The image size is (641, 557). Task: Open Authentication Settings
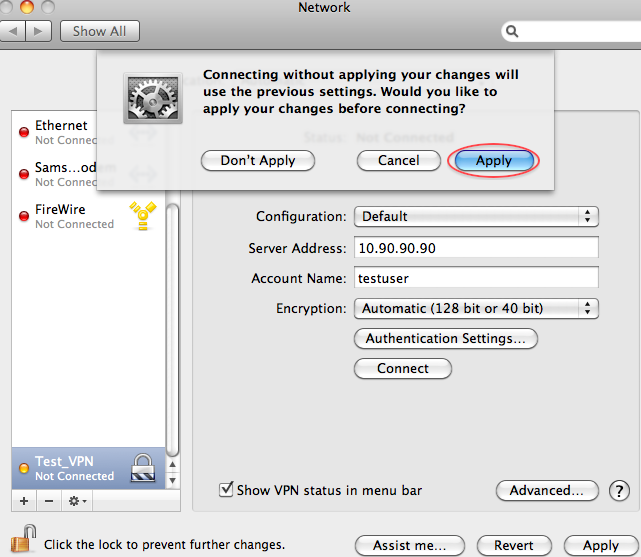[445, 339]
